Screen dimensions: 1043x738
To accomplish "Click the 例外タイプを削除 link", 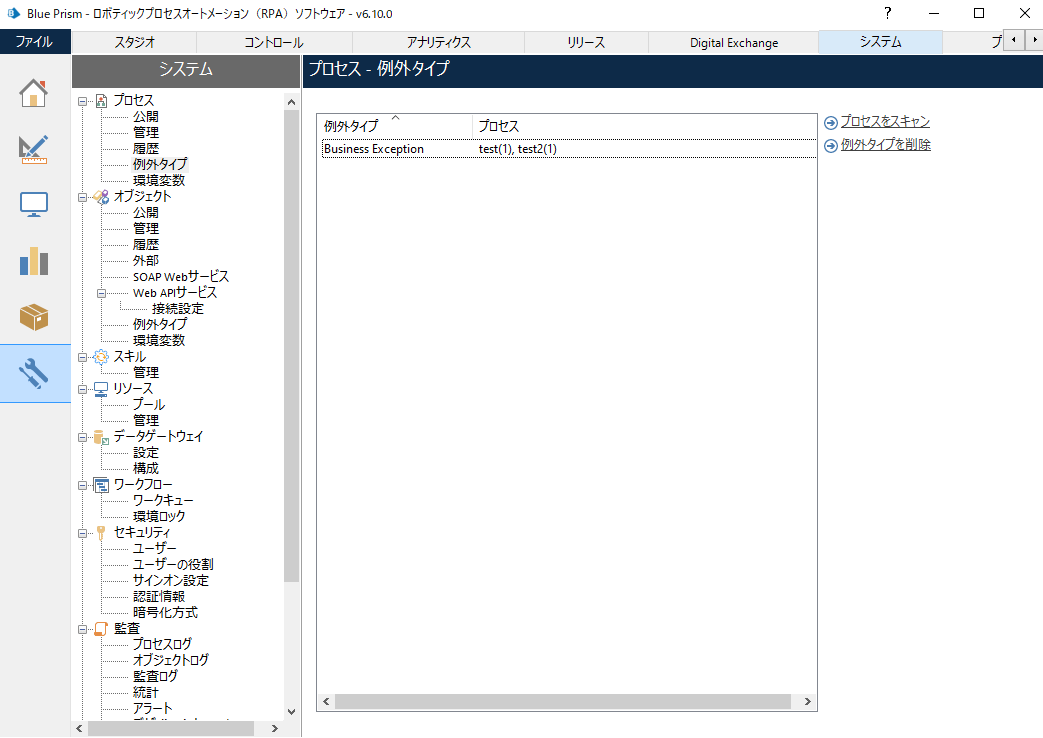I will coord(885,144).
